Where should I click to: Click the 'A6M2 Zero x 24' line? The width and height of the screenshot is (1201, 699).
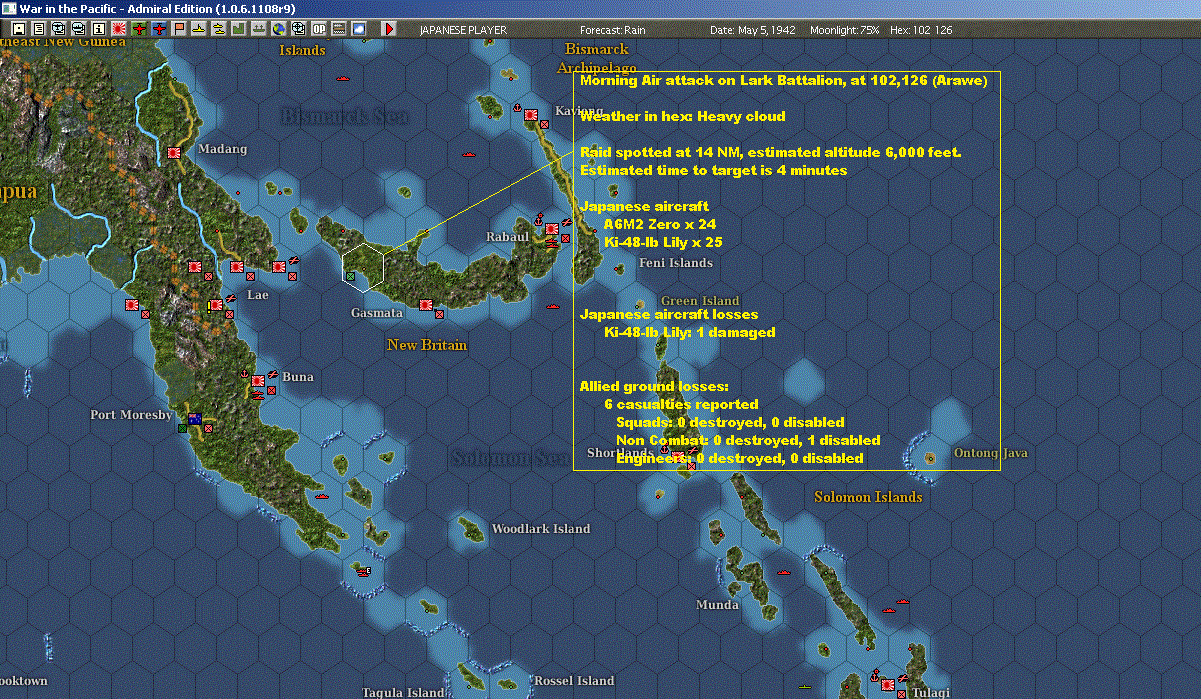(x=660, y=224)
